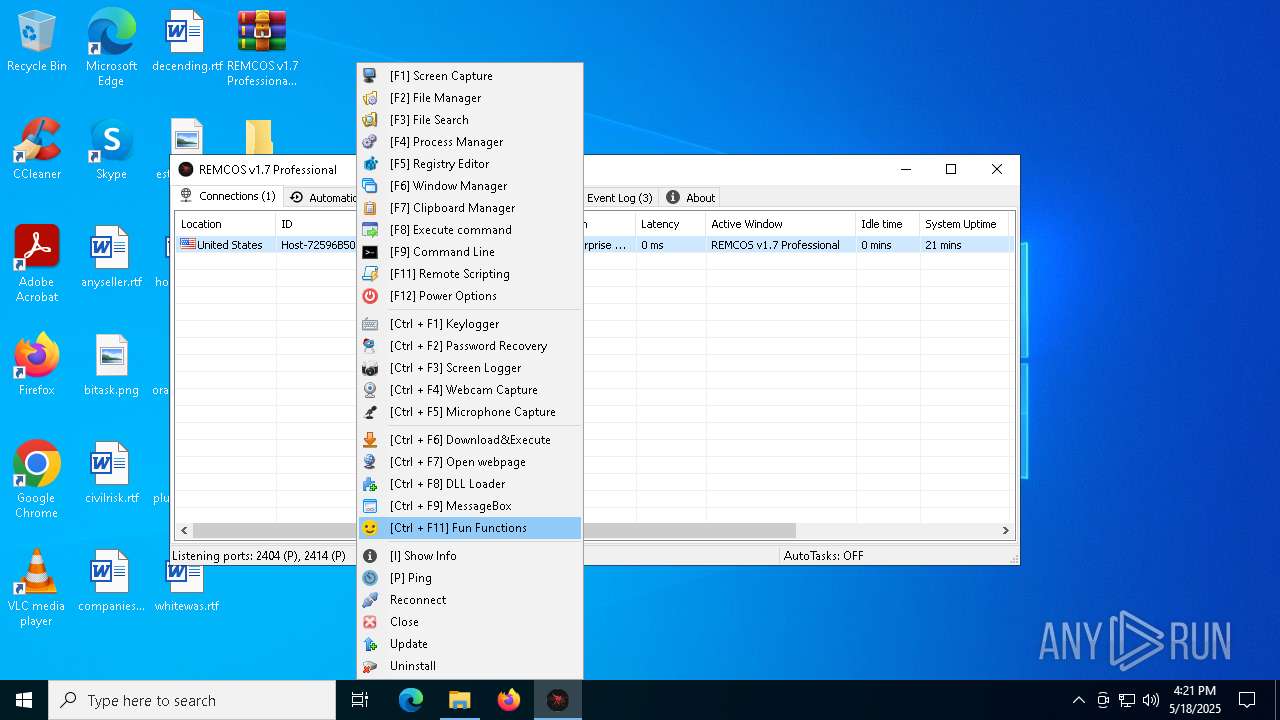1280x720 pixels.
Task: Open [F4] Process Manager
Action: click(470, 142)
